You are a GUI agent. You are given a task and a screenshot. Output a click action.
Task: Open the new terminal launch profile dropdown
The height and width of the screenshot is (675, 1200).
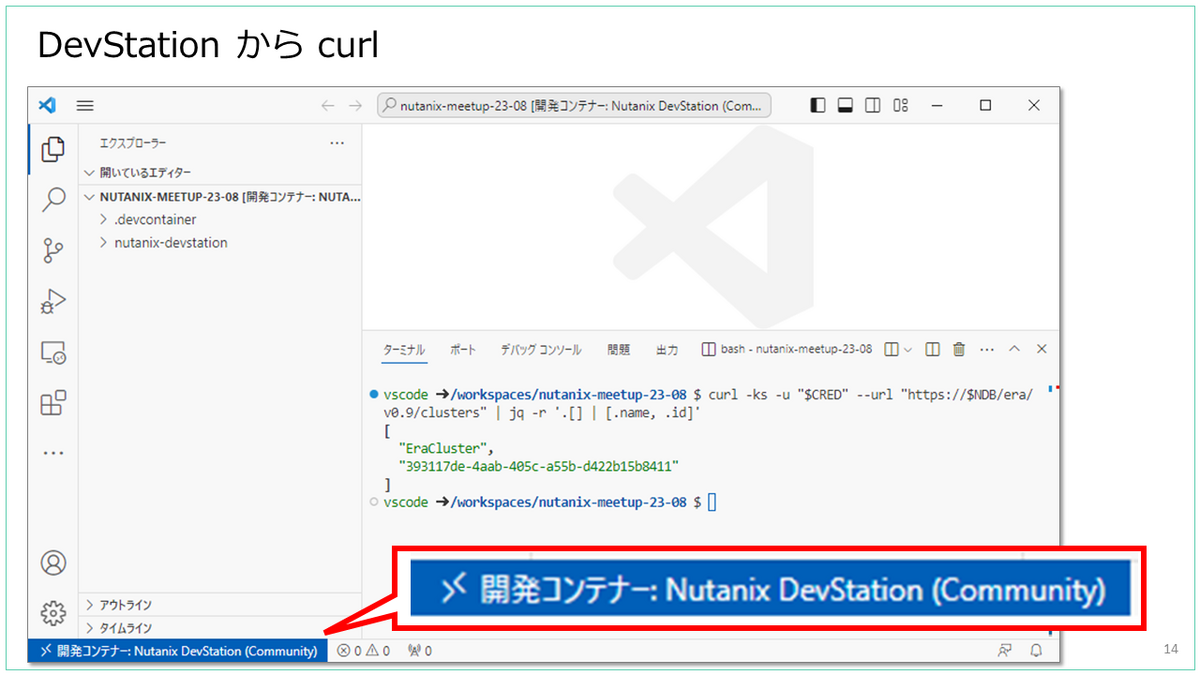(x=908, y=350)
